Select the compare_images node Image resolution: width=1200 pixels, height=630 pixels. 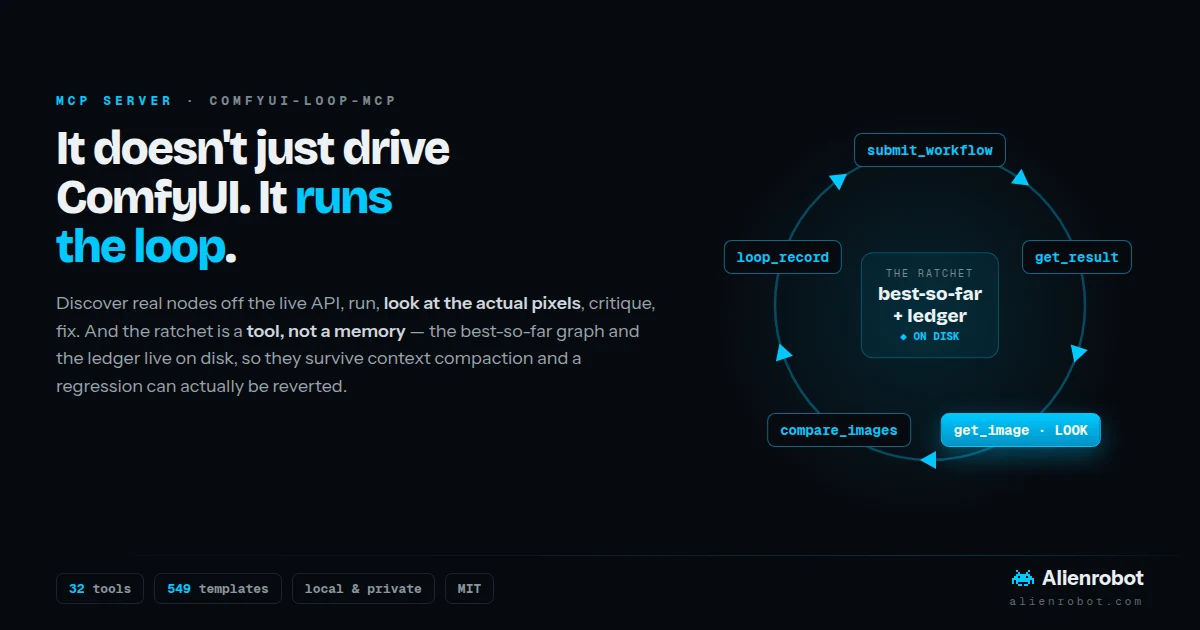pyautogui.click(x=839, y=430)
